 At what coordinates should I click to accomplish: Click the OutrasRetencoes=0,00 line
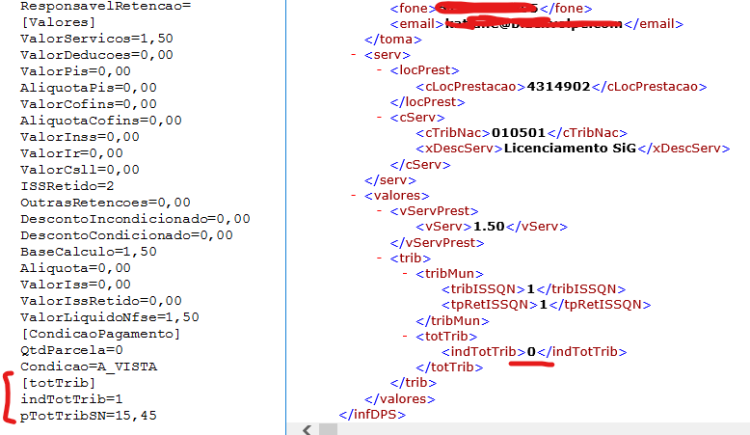coord(105,202)
